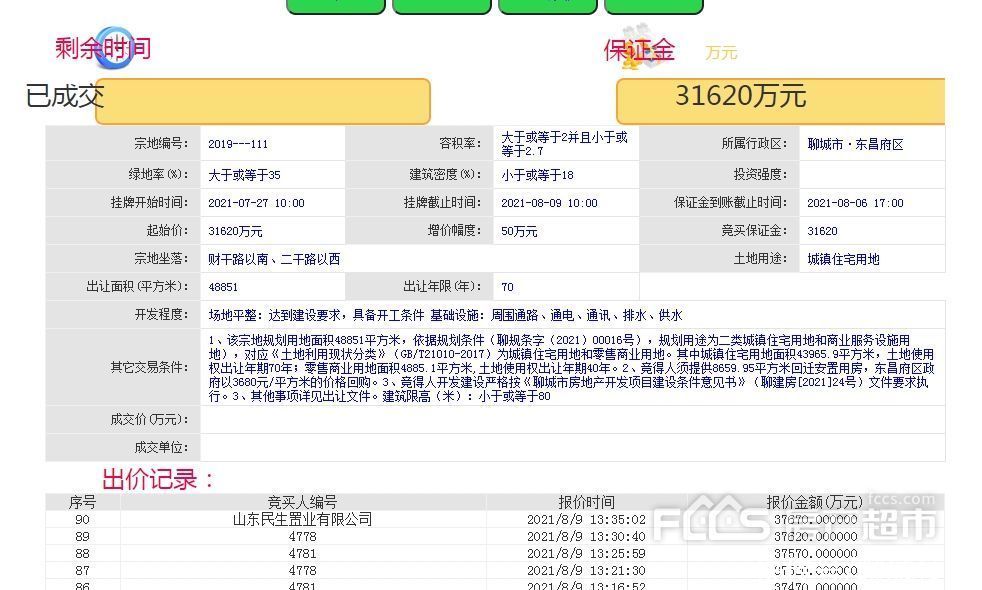Click the 所属行政区 label
The width and height of the screenshot is (982, 590).
coord(755,143)
